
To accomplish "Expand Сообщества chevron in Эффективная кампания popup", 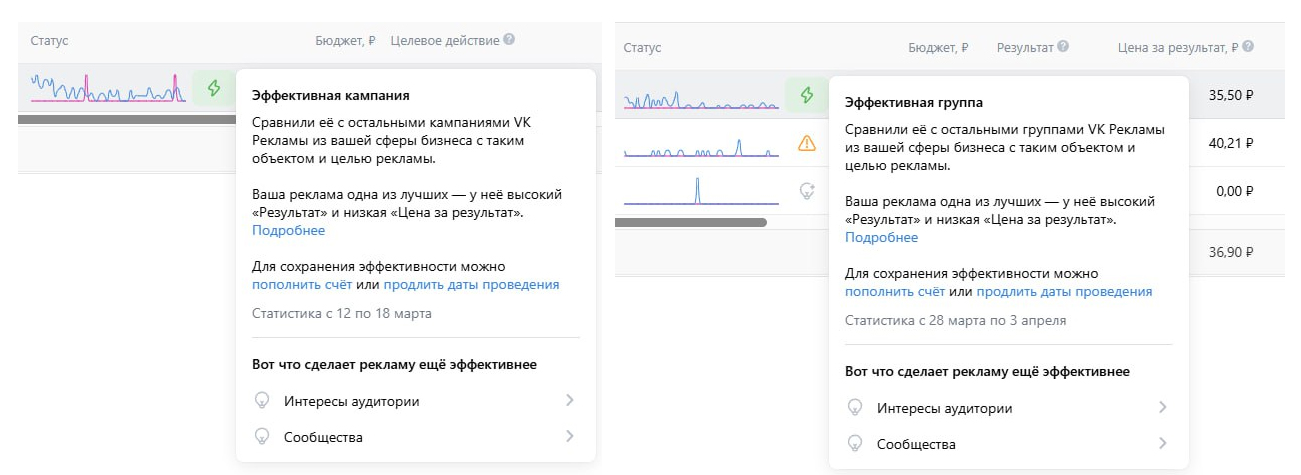I will tap(569, 437).
